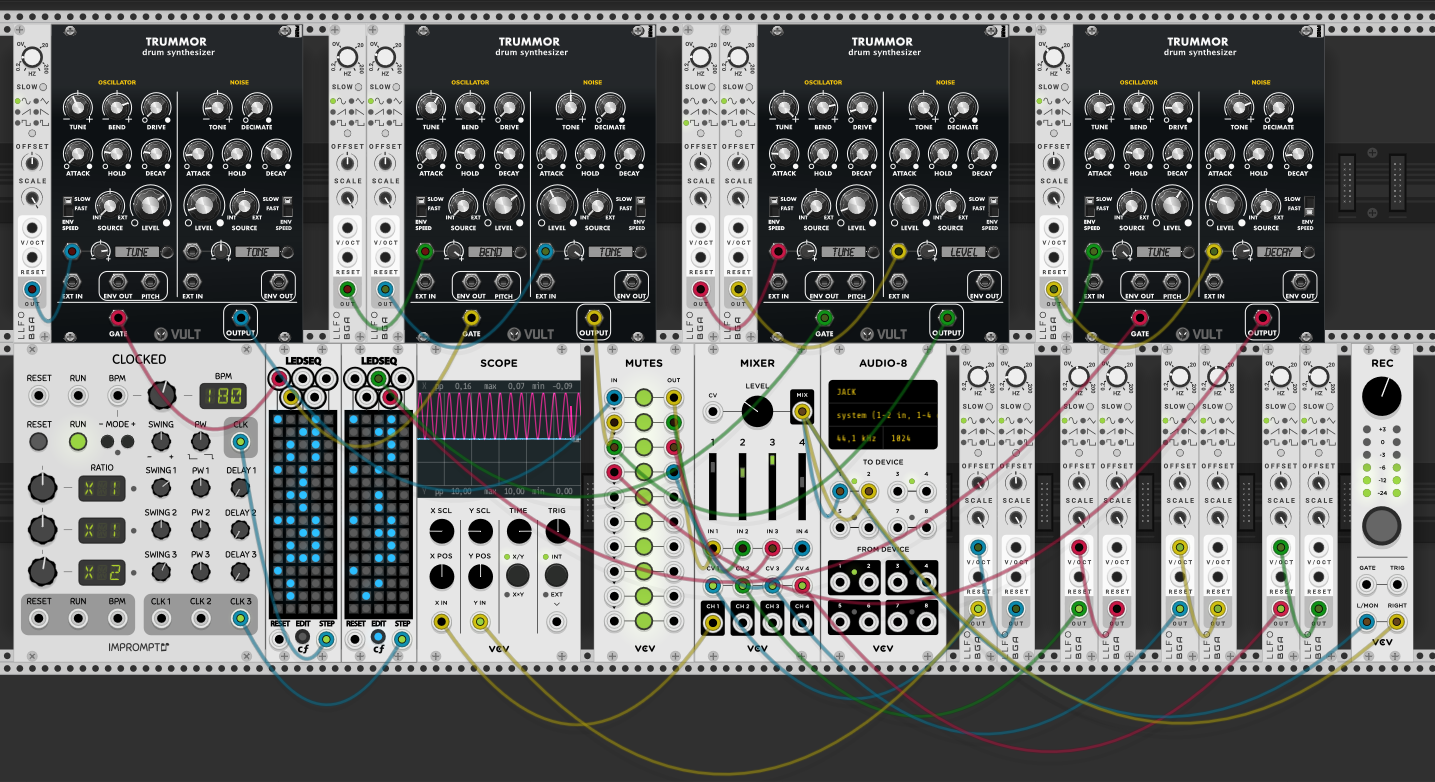The width and height of the screenshot is (1435, 782).
Task: Click the Scope X IN jack
Action: pyautogui.click(x=441, y=623)
